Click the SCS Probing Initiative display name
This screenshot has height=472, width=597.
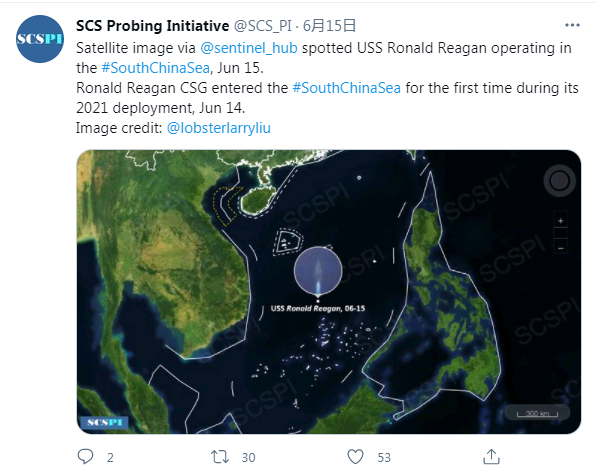[152, 26]
